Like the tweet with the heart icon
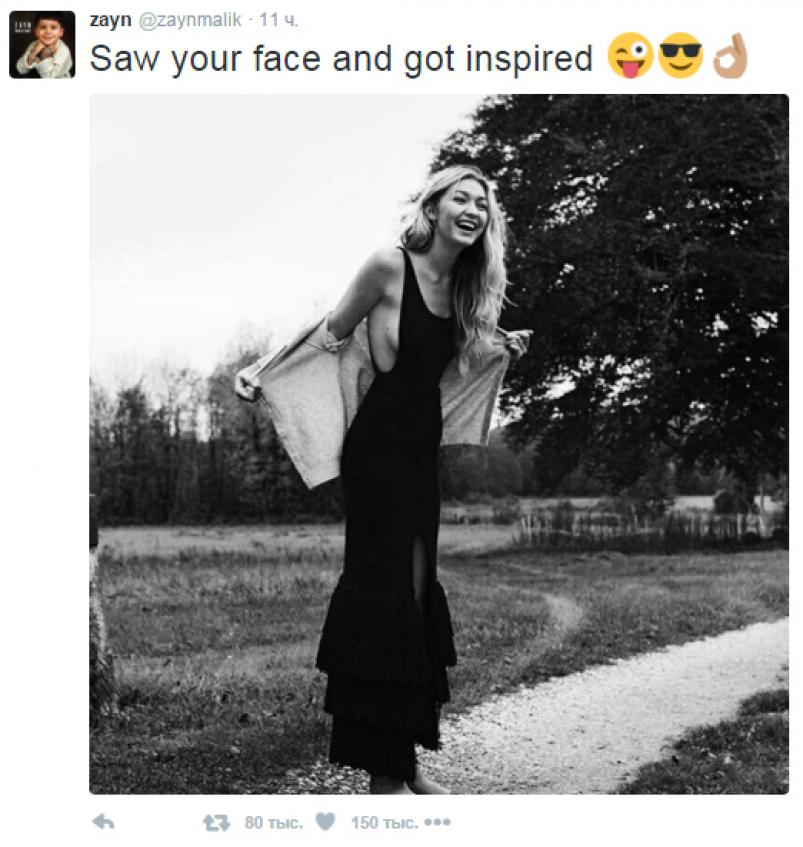This screenshot has width=803, height=847. [x=325, y=822]
